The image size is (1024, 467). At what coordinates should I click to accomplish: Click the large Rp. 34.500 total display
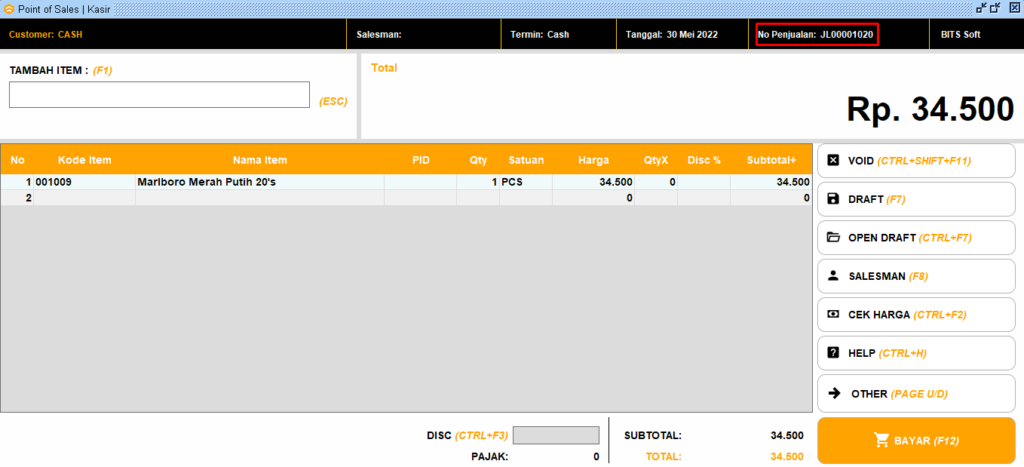[930, 109]
